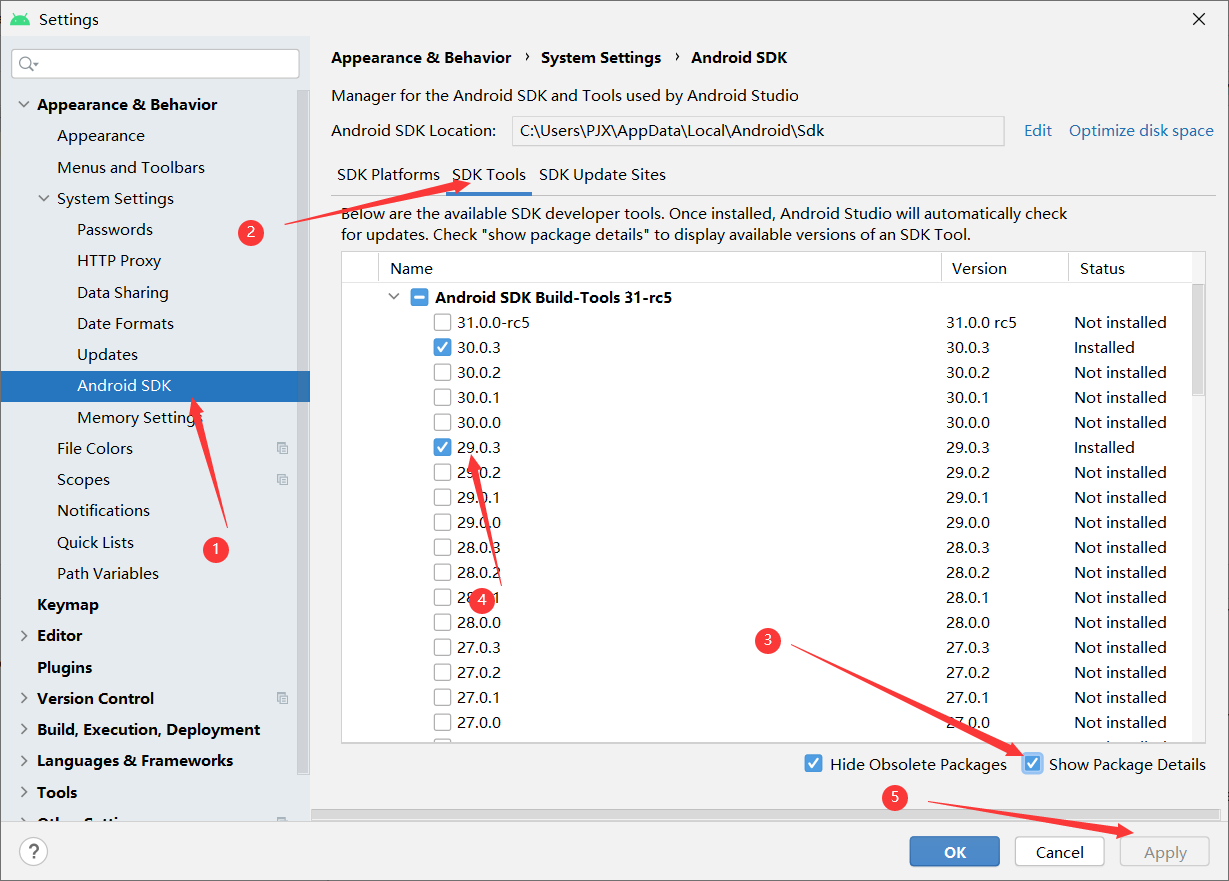Click the Version column header
Viewport: 1229px width, 881px height.
click(x=1004, y=269)
